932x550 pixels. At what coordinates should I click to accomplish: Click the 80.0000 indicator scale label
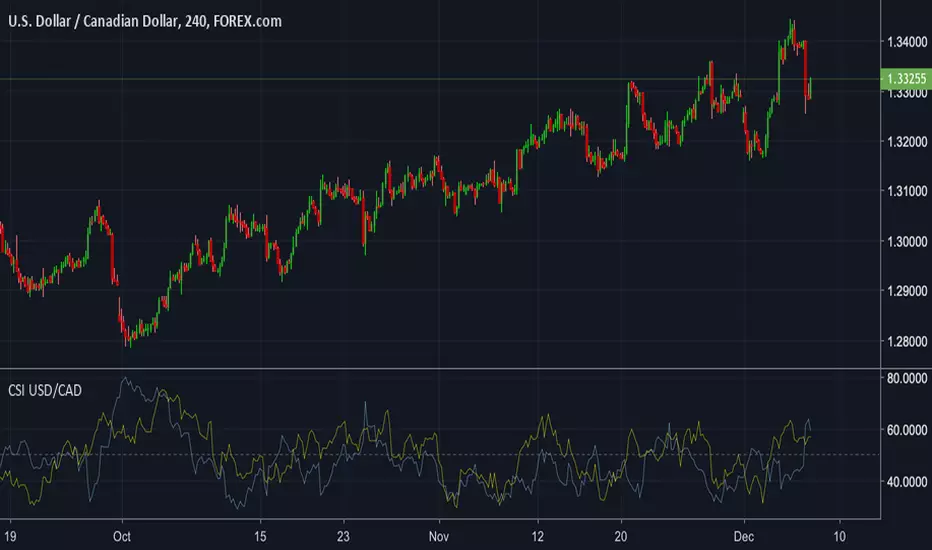pyautogui.click(x=907, y=378)
